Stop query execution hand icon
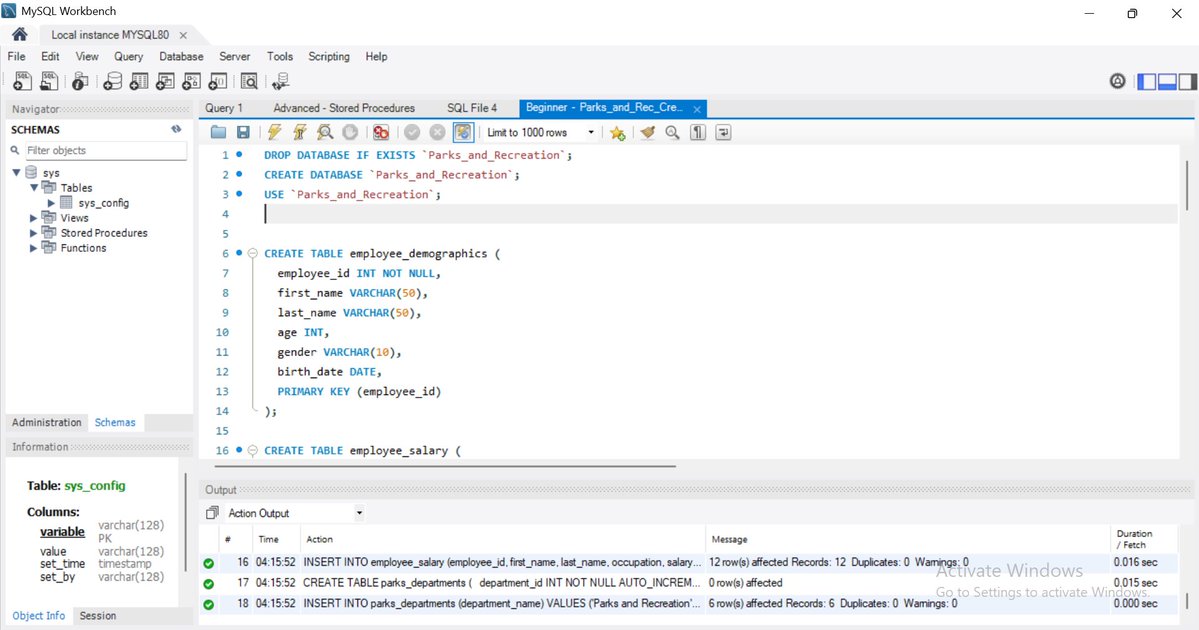This screenshot has height=630, width=1199. point(350,132)
